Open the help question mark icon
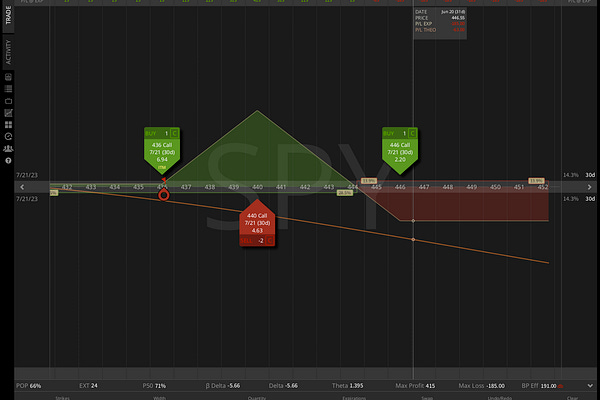The height and width of the screenshot is (400, 600). [x=8, y=161]
